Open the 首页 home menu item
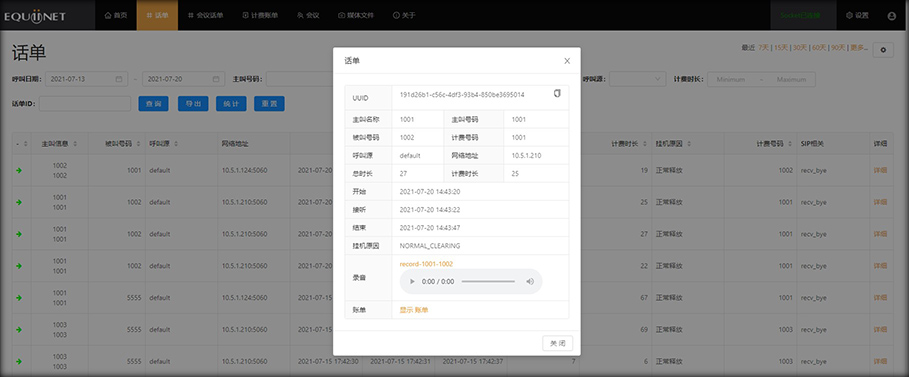The image size is (909, 377). click(x=116, y=16)
